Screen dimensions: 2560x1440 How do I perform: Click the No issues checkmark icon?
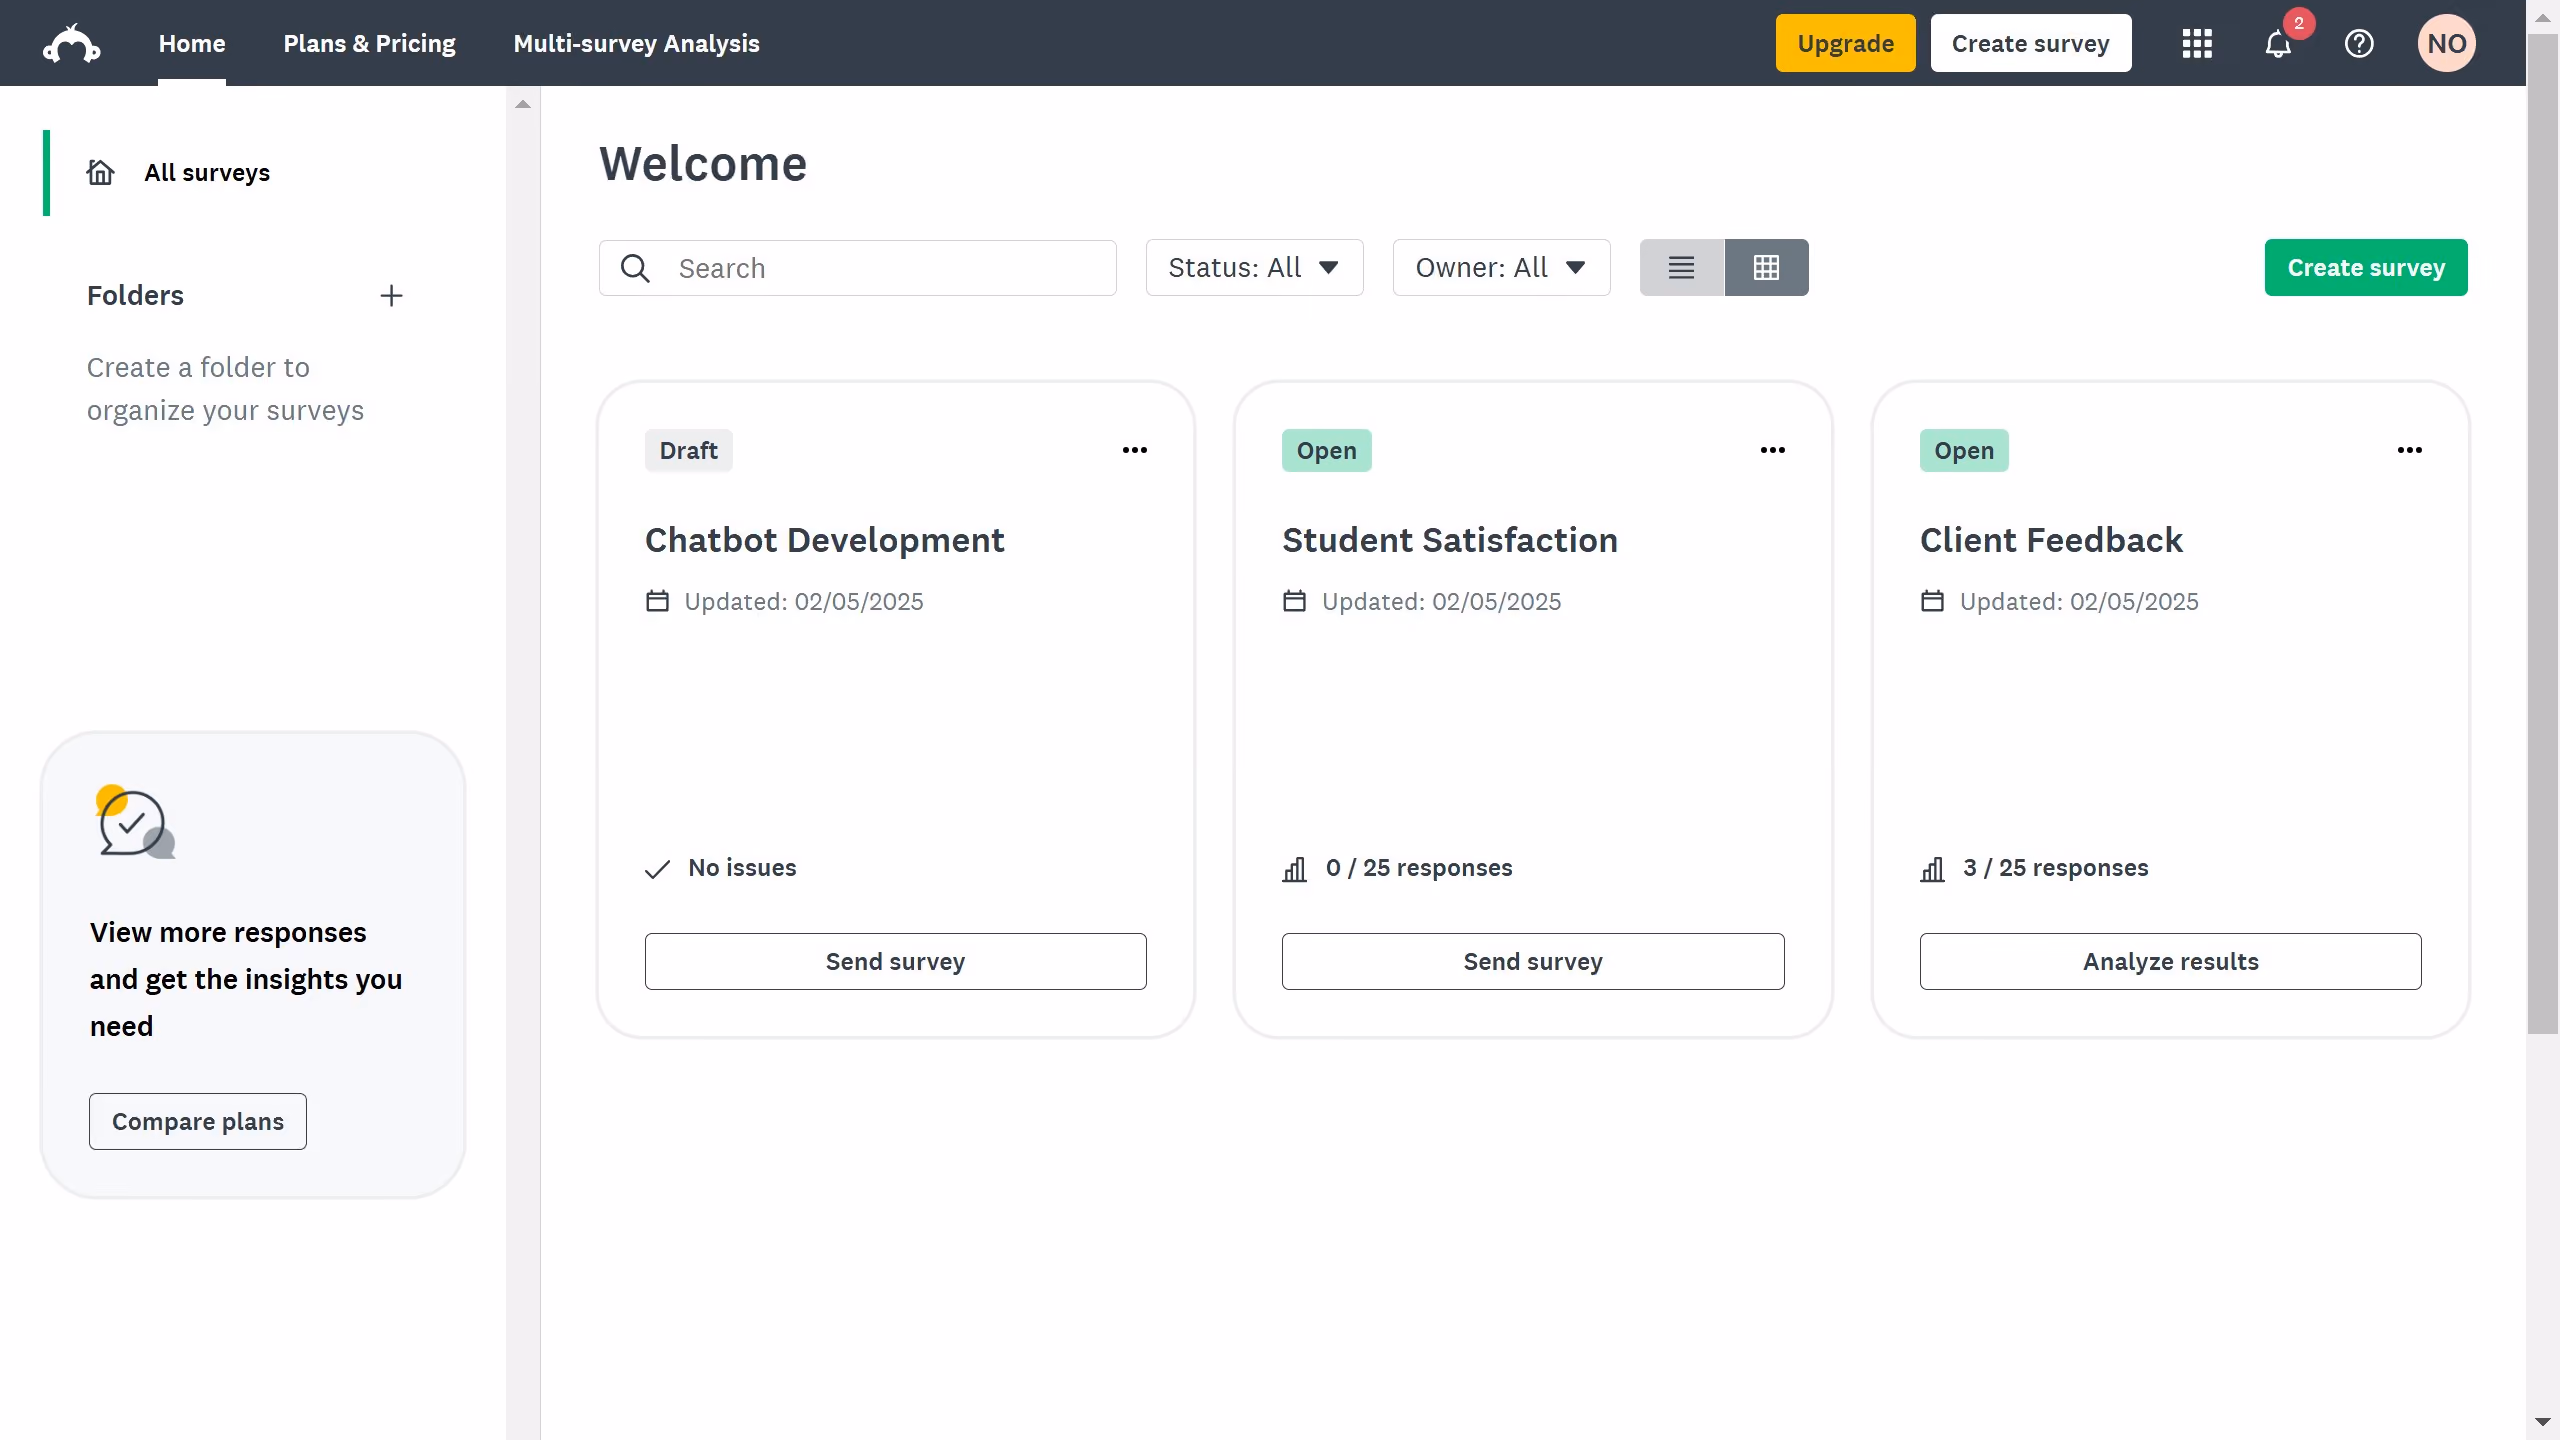click(657, 869)
